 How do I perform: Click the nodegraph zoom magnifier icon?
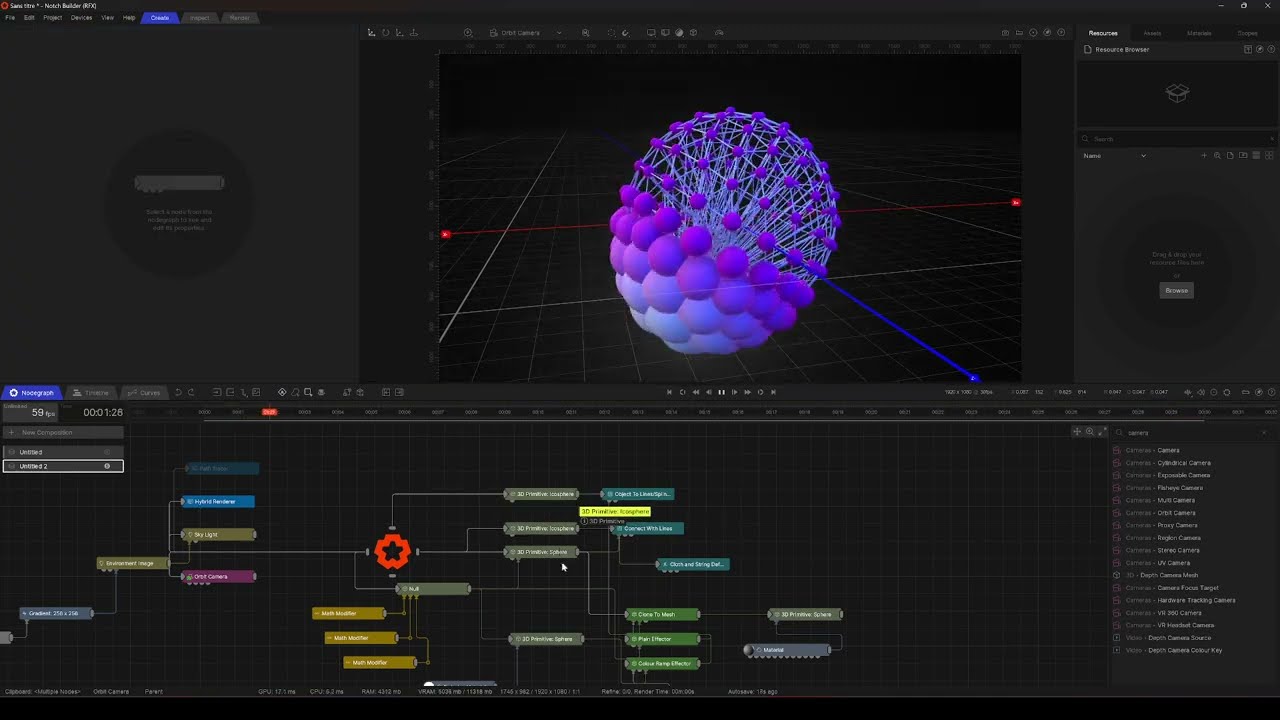(1090, 432)
